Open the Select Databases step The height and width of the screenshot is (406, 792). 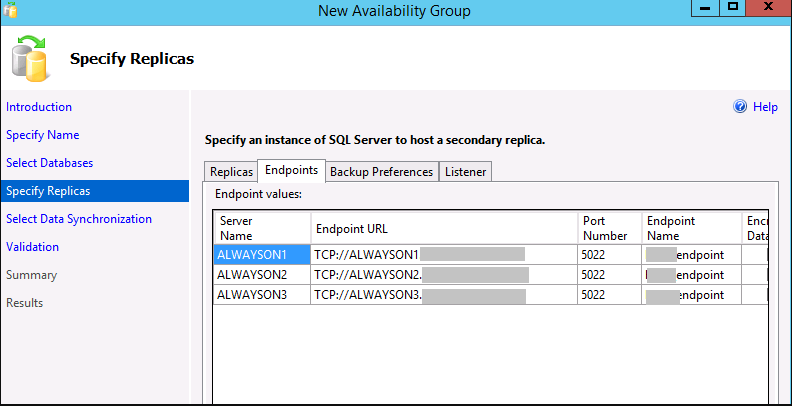49,163
